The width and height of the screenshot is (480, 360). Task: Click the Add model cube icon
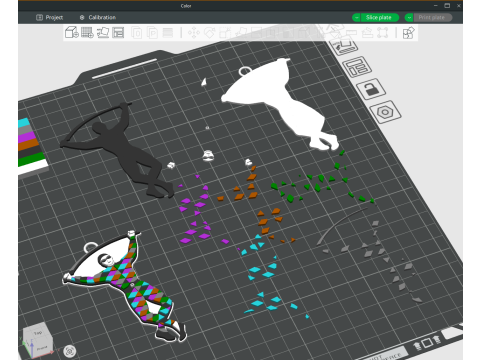72,33
